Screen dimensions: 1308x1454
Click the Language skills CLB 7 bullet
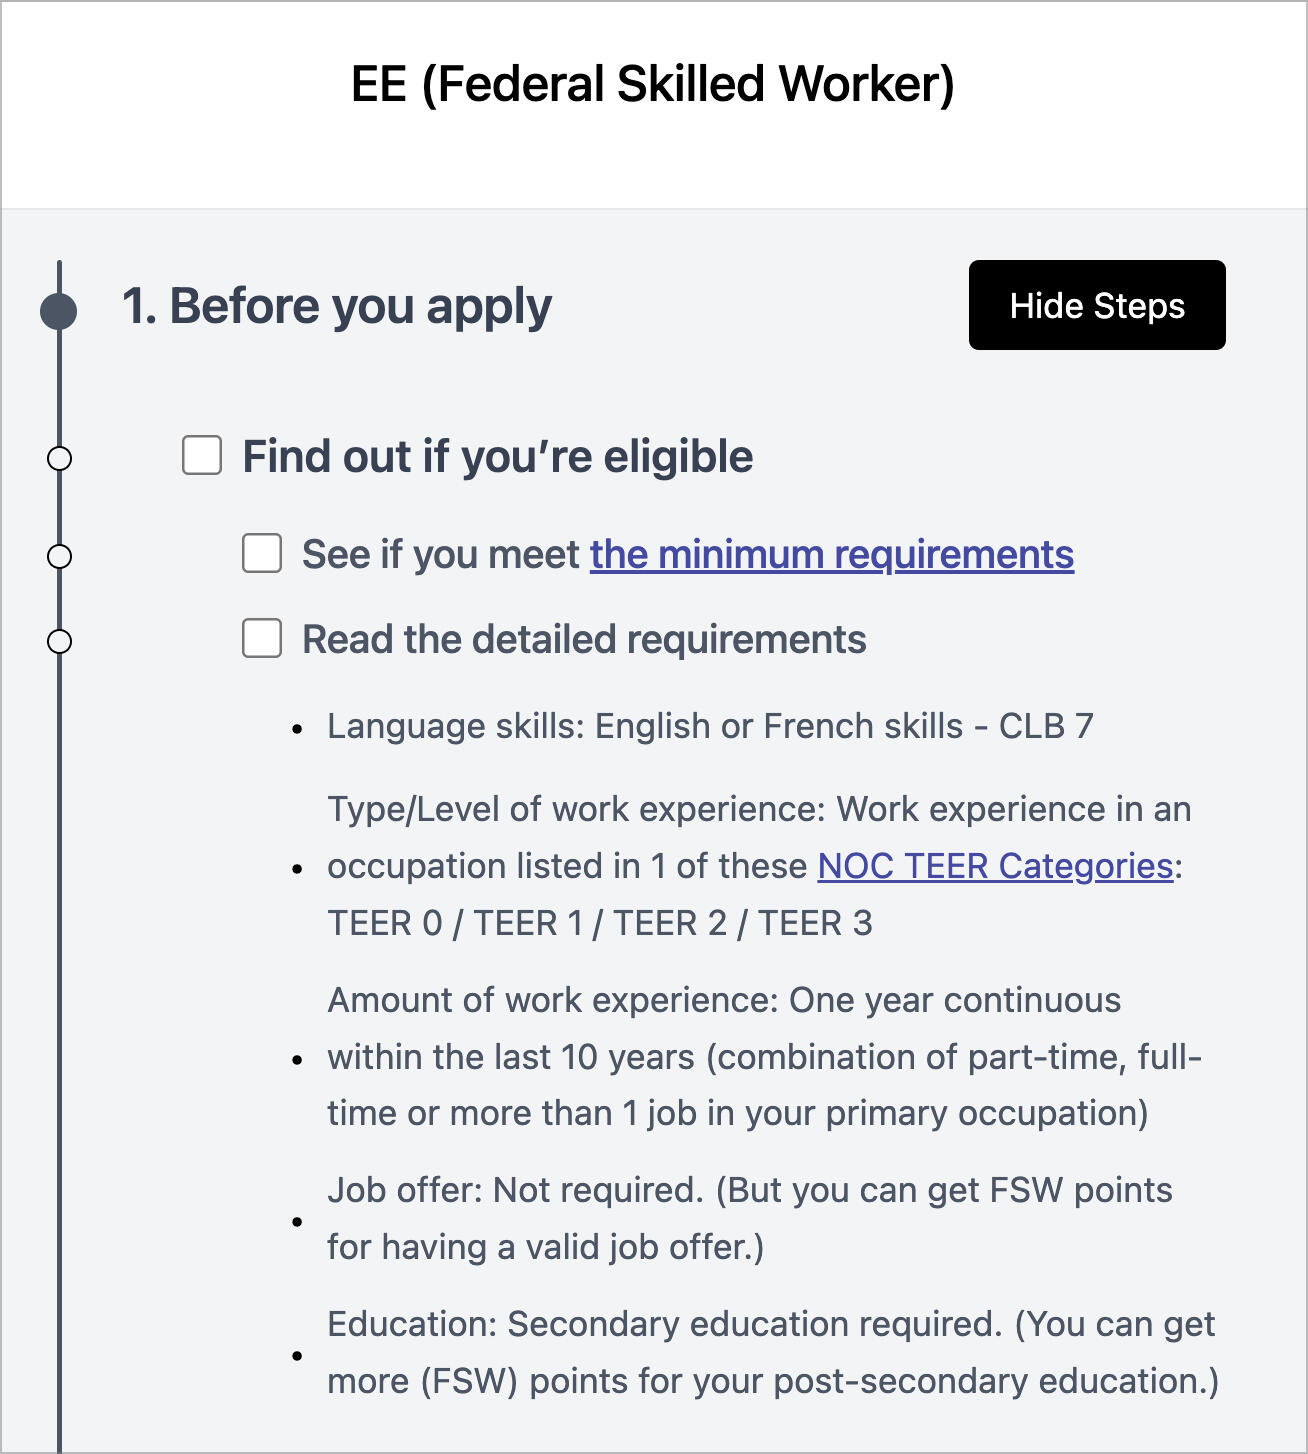click(x=710, y=726)
